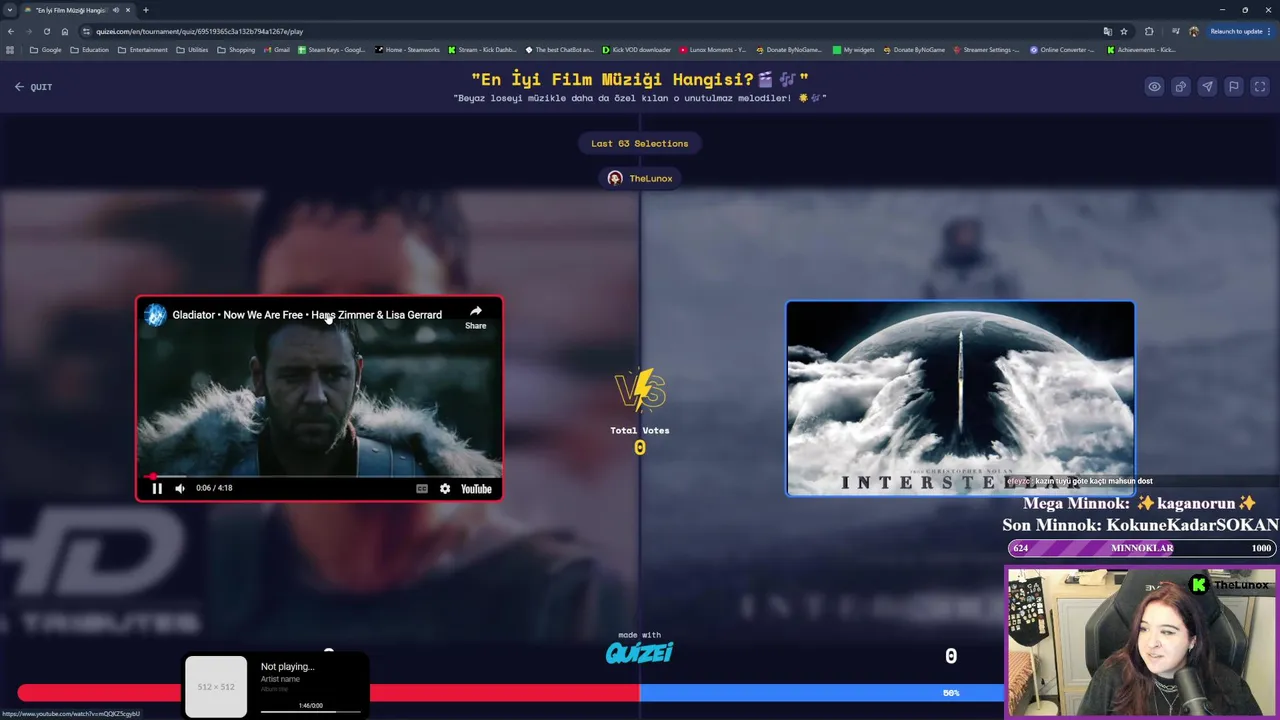Click the paper-plane share icon in quiz header
The image size is (1280, 720).
pos(1207,87)
